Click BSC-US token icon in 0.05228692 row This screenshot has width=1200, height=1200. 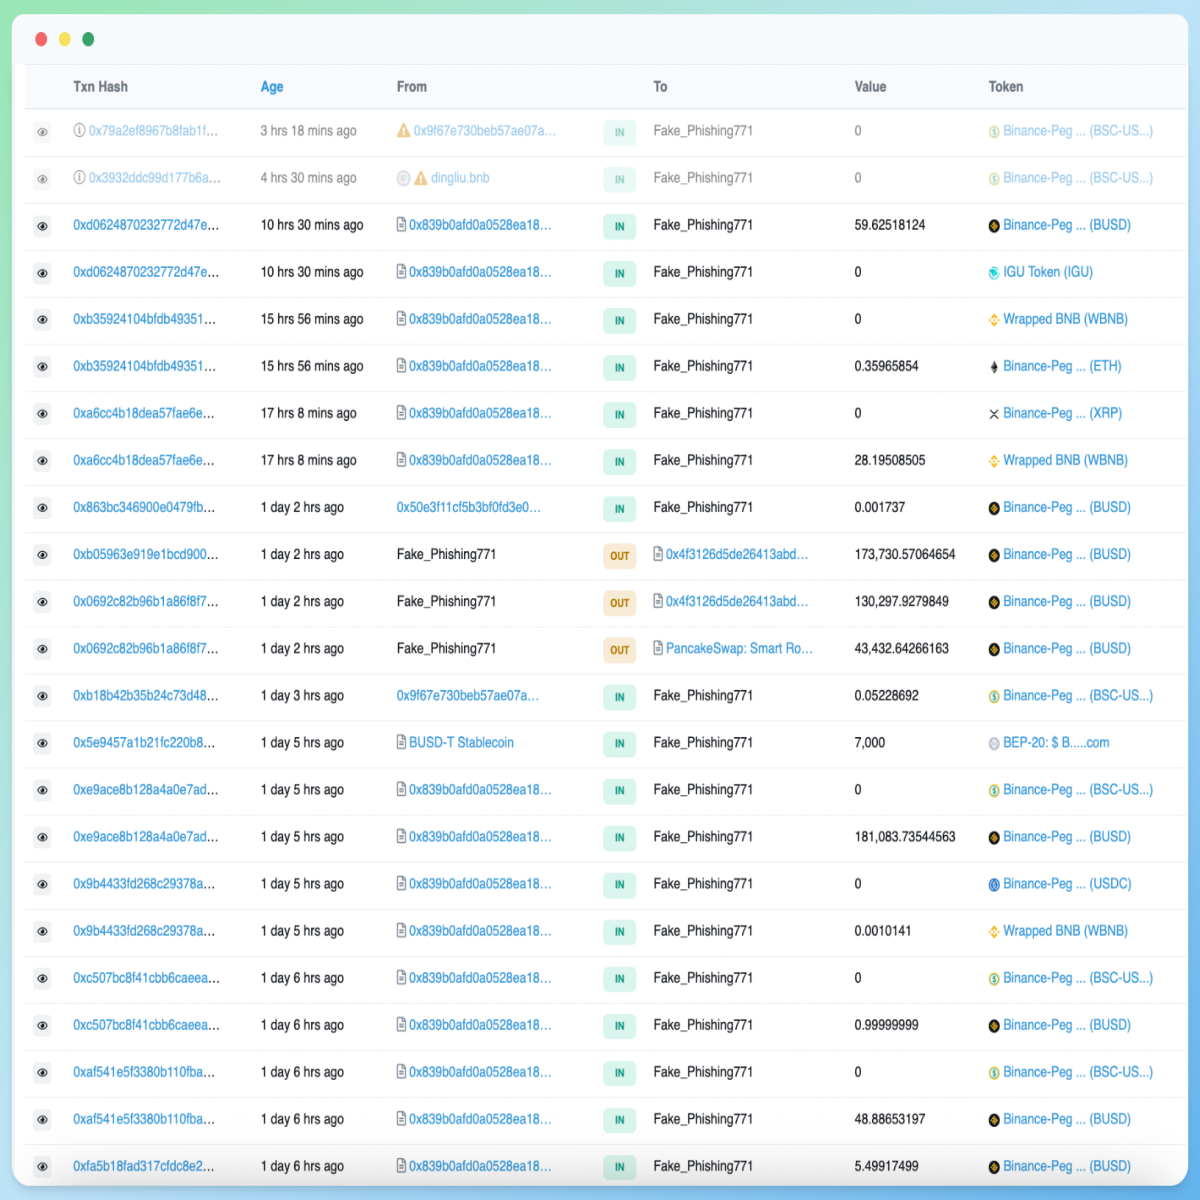click(x=994, y=697)
